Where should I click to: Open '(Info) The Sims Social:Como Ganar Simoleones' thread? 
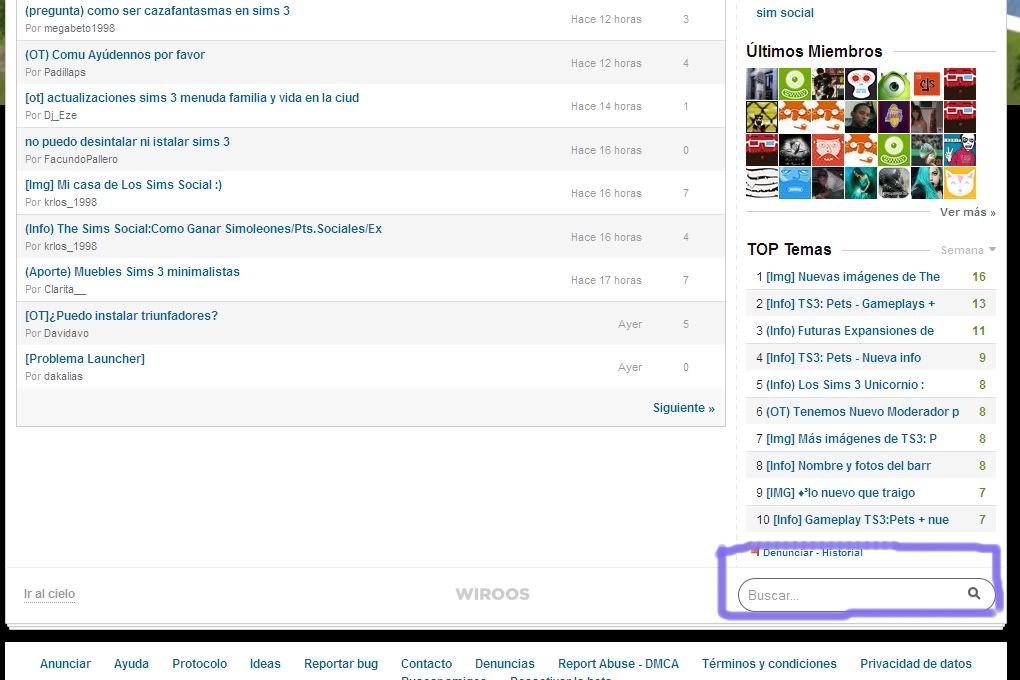coord(204,228)
